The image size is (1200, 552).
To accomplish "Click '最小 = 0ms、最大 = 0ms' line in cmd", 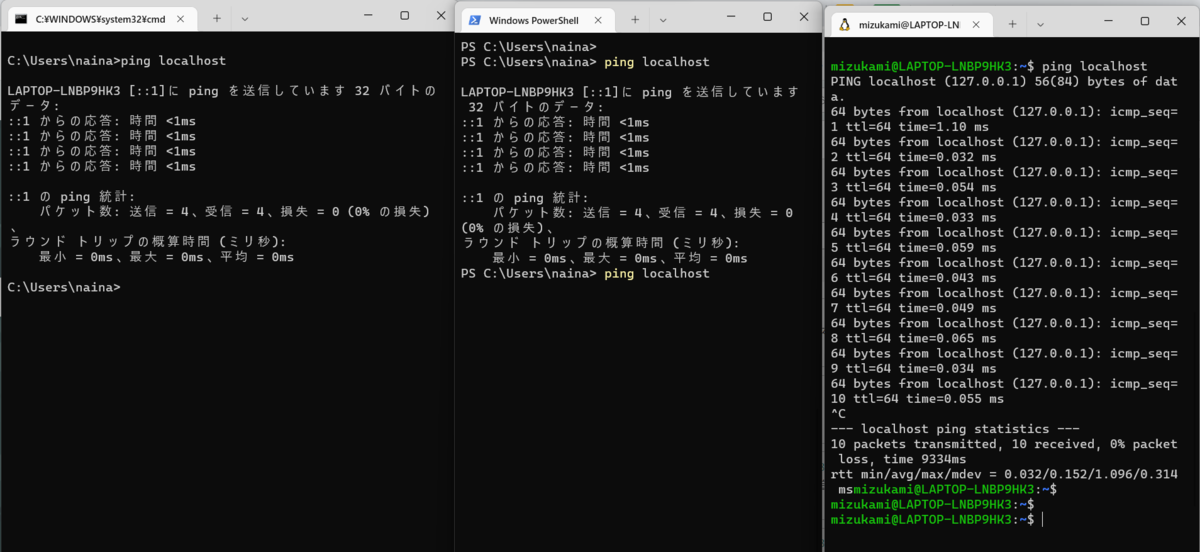I will click(166, 257).
